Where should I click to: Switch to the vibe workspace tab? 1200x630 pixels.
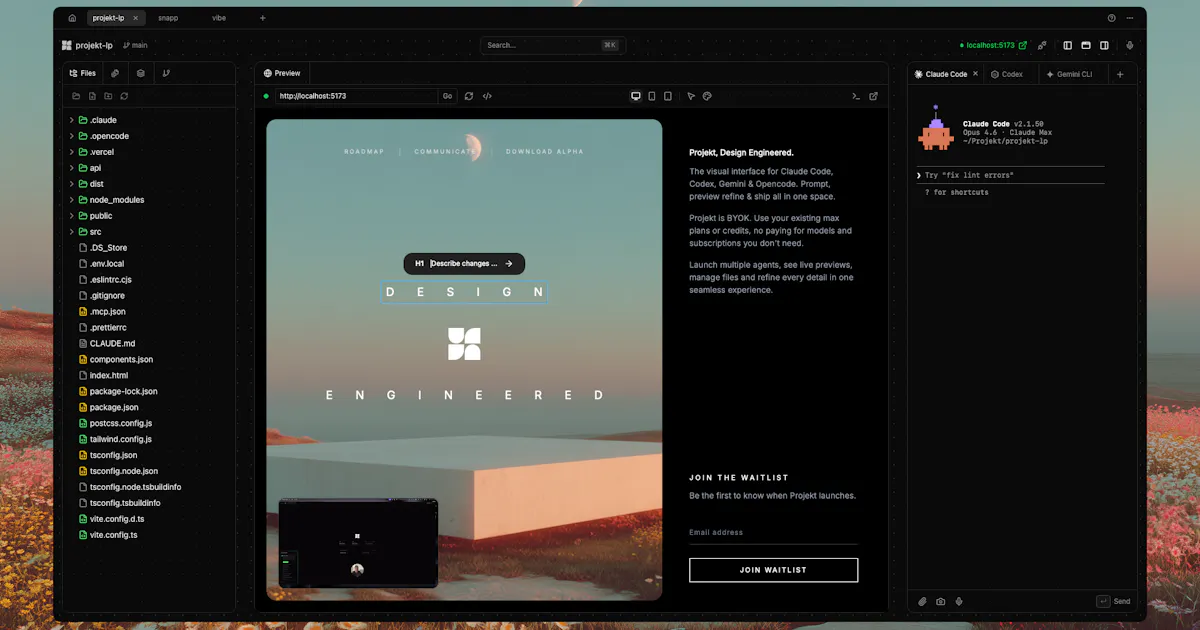[219, 18]
